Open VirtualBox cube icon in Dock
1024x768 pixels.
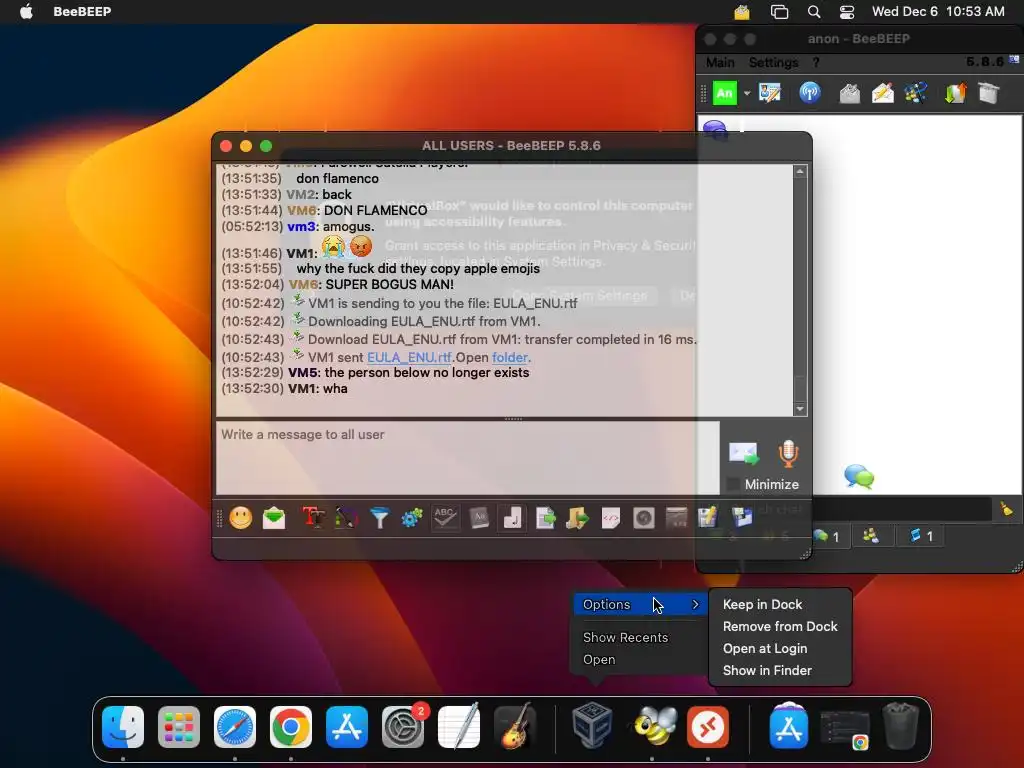592,726
